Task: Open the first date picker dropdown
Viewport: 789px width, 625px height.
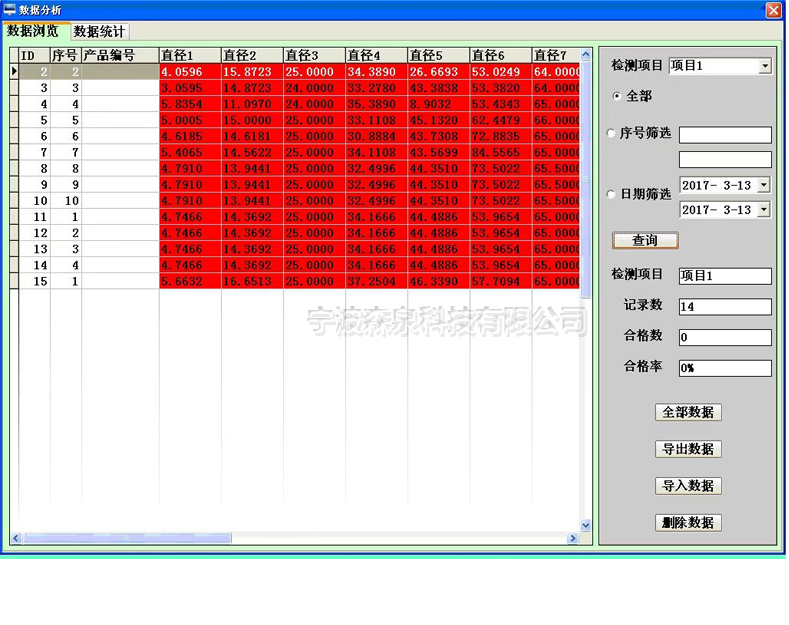Action: [x=764, y=185]
